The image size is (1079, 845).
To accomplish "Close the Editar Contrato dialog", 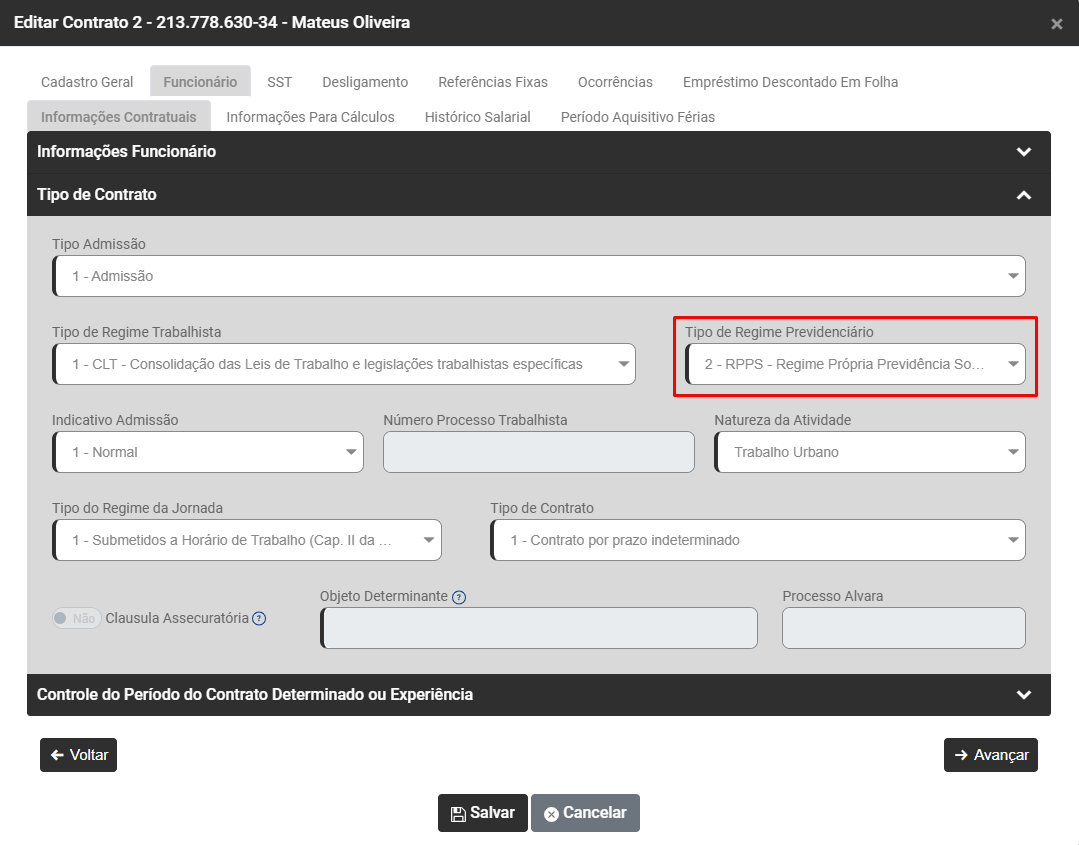I will click(1056, 24).
